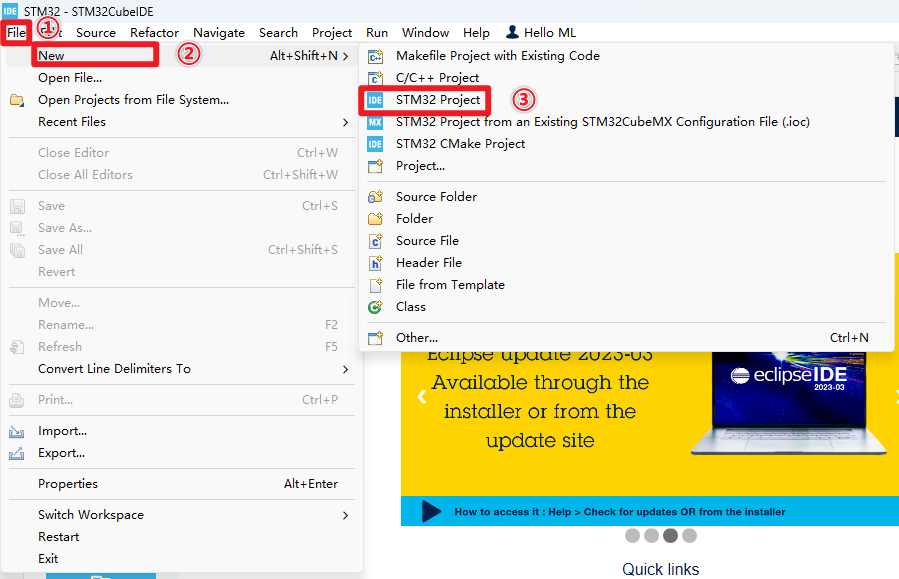Select Convert Line Delimiters To entry
Image resolution: width=899 pixels, height=579 pixels.
183,369
